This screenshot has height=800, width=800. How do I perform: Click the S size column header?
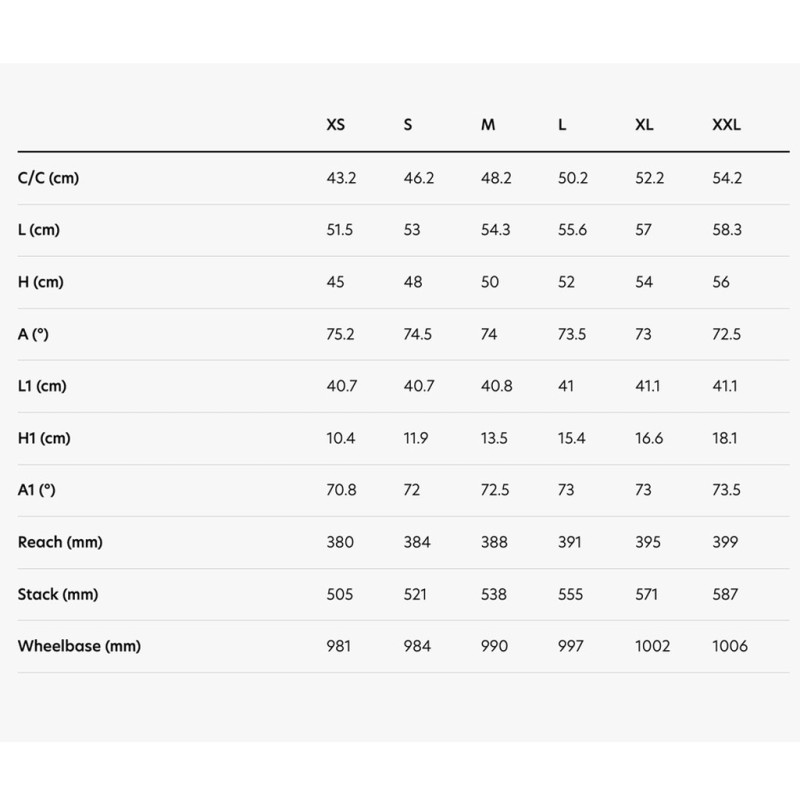(408, 125)
